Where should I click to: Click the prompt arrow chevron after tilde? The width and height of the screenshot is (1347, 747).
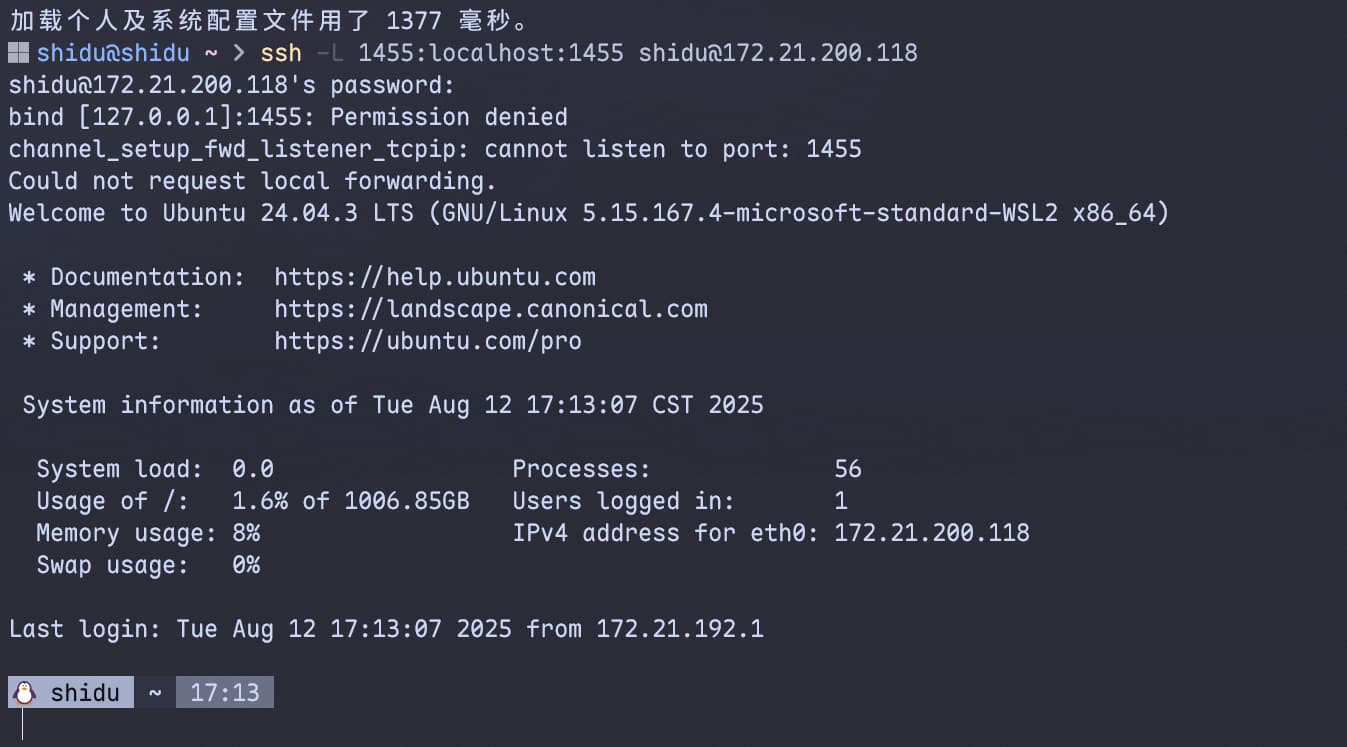click(238, 53)
